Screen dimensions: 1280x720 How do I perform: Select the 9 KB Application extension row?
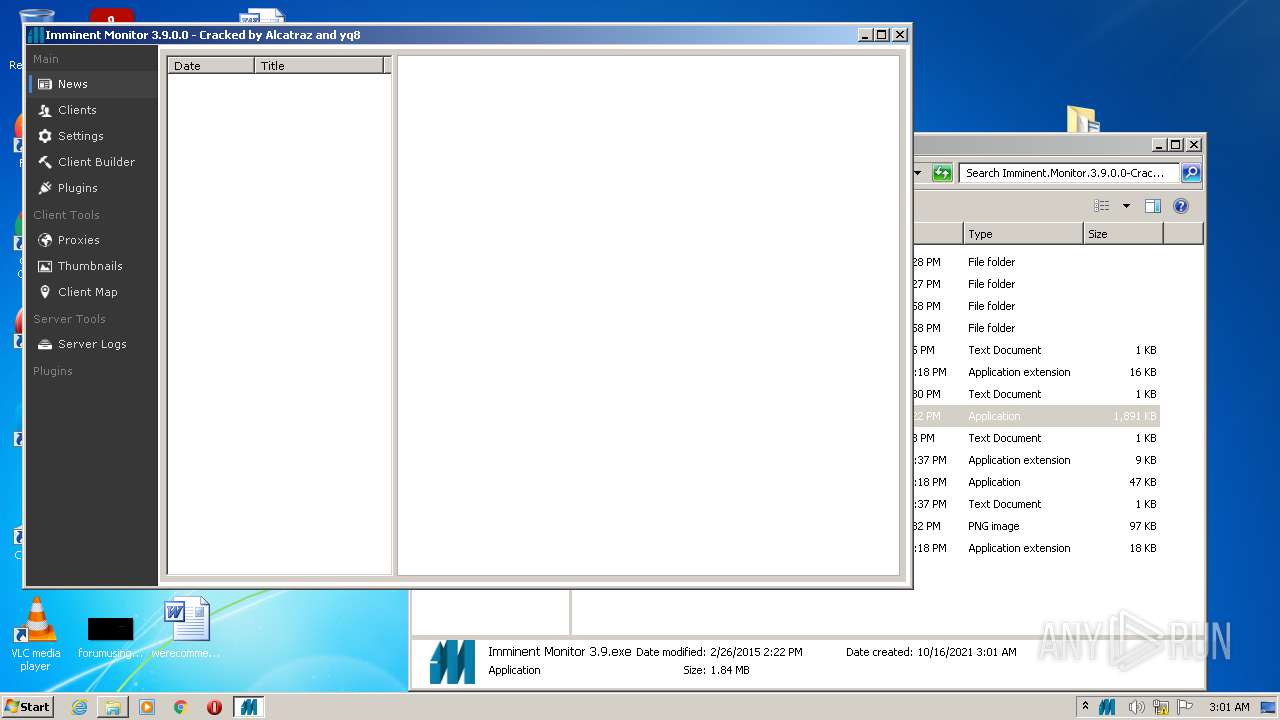(x=1035, y=460)
